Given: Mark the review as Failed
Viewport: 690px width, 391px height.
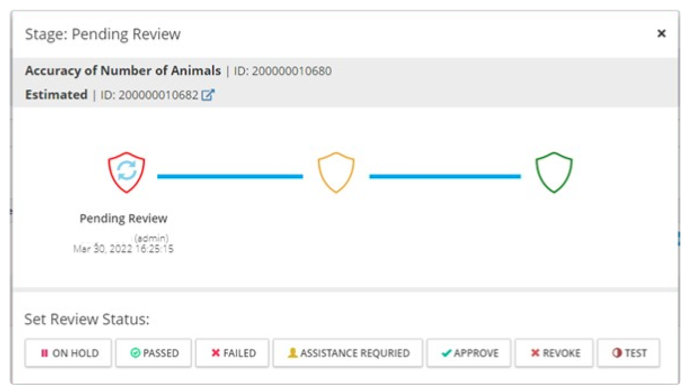Looking at the screenshot, I should (232, 353).
